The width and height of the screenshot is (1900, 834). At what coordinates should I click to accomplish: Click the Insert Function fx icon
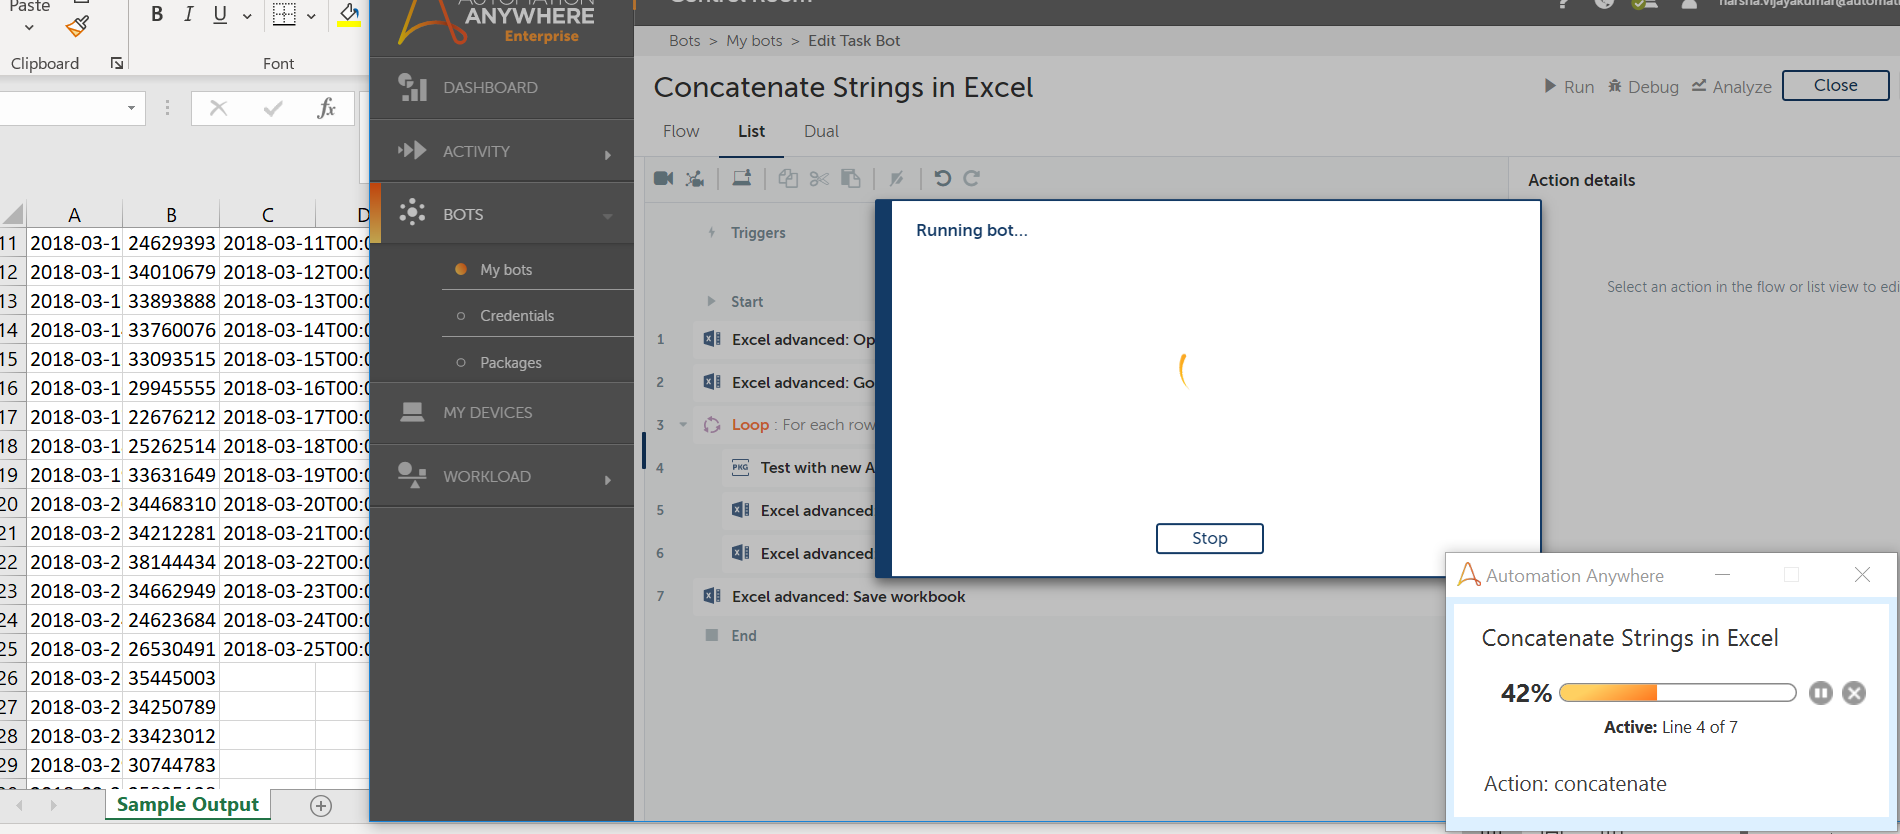point(326,108)
